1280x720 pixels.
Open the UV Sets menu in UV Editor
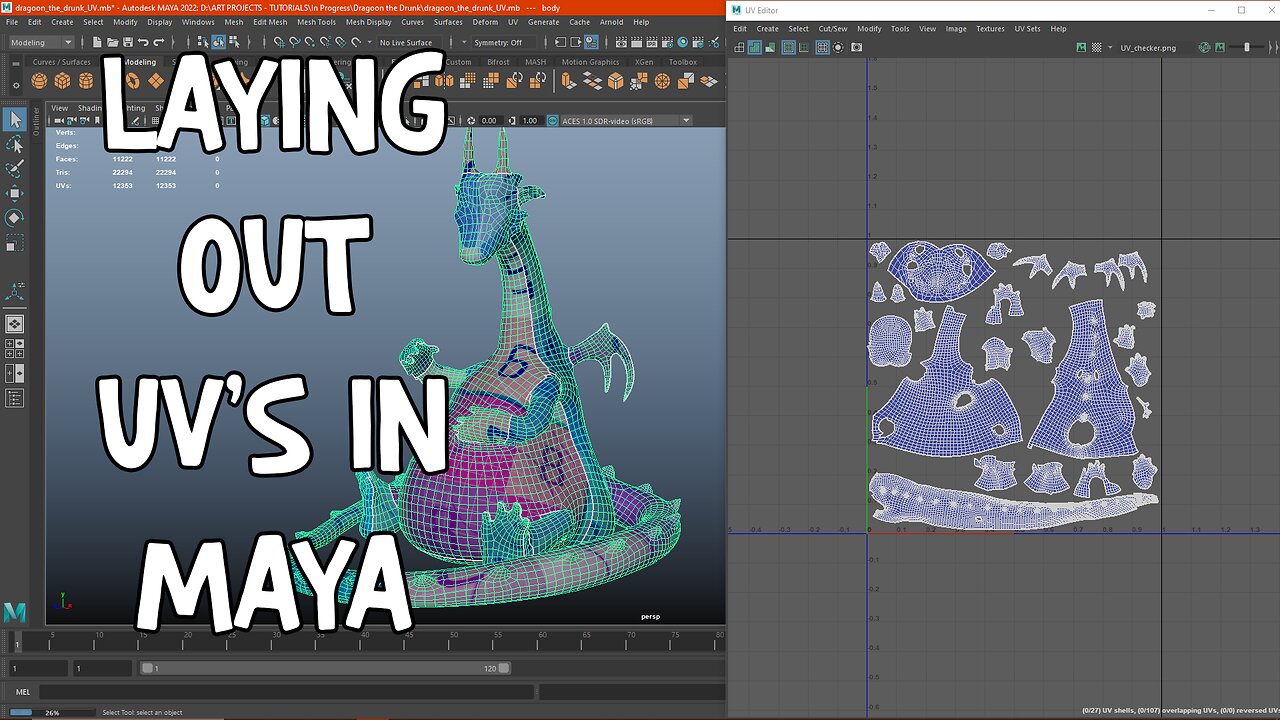click(1027, 29)
